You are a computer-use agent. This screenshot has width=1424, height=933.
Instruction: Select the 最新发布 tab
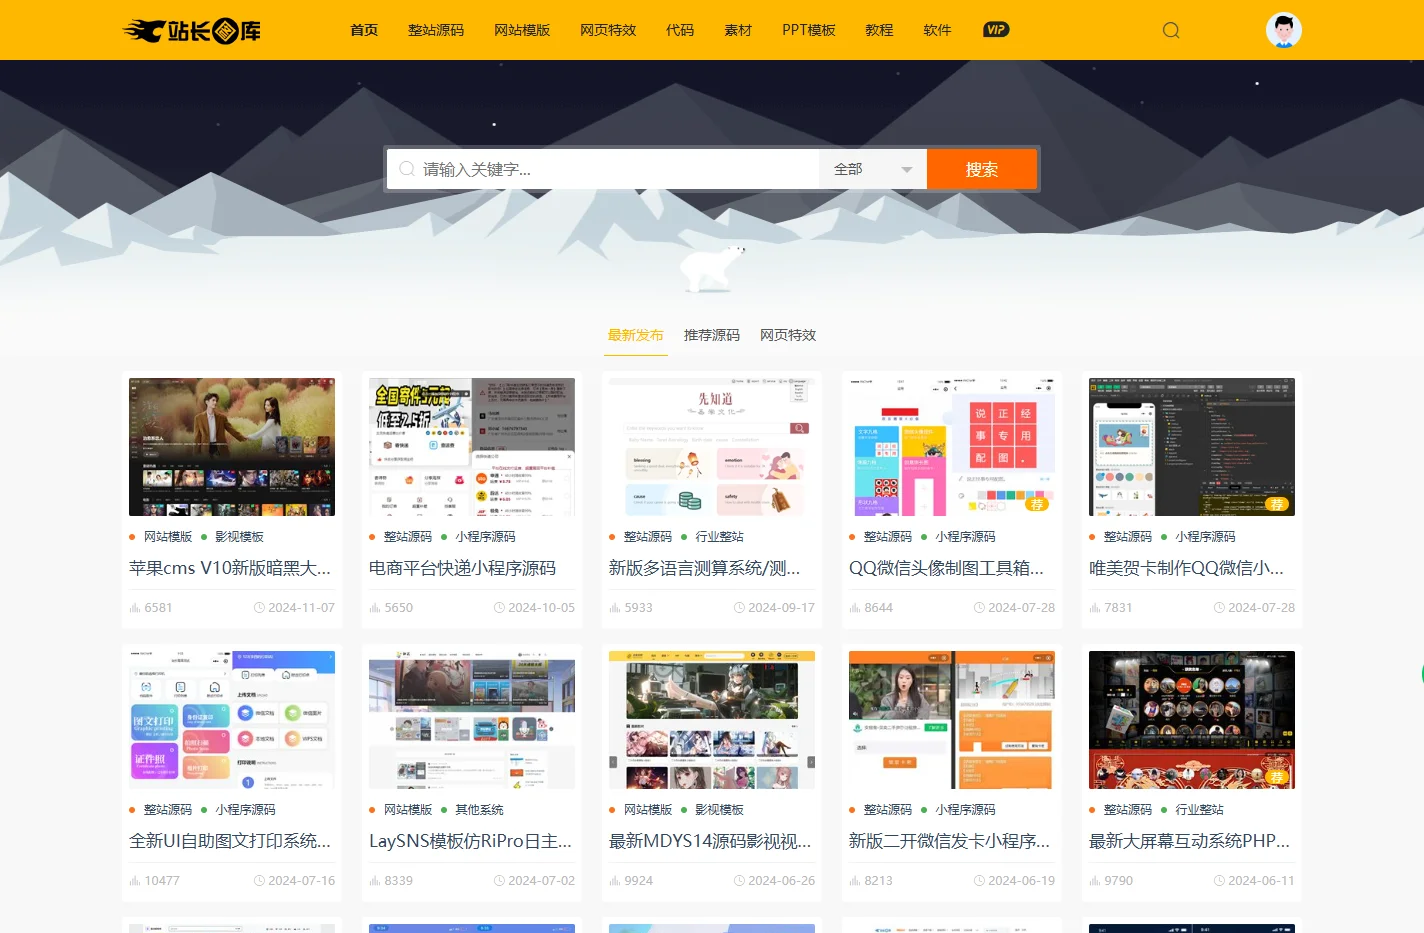click(636, 335)
